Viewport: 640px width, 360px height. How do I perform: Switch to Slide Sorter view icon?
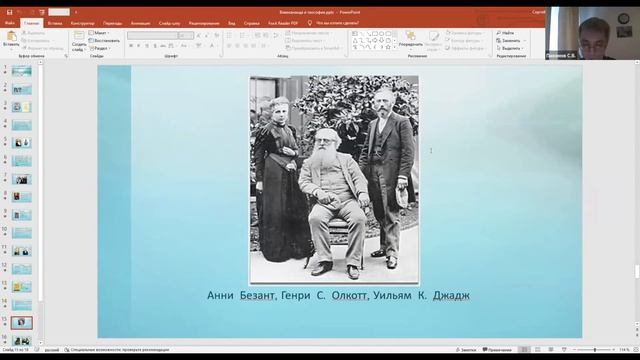pyautogui.click(x=538, y=350)
